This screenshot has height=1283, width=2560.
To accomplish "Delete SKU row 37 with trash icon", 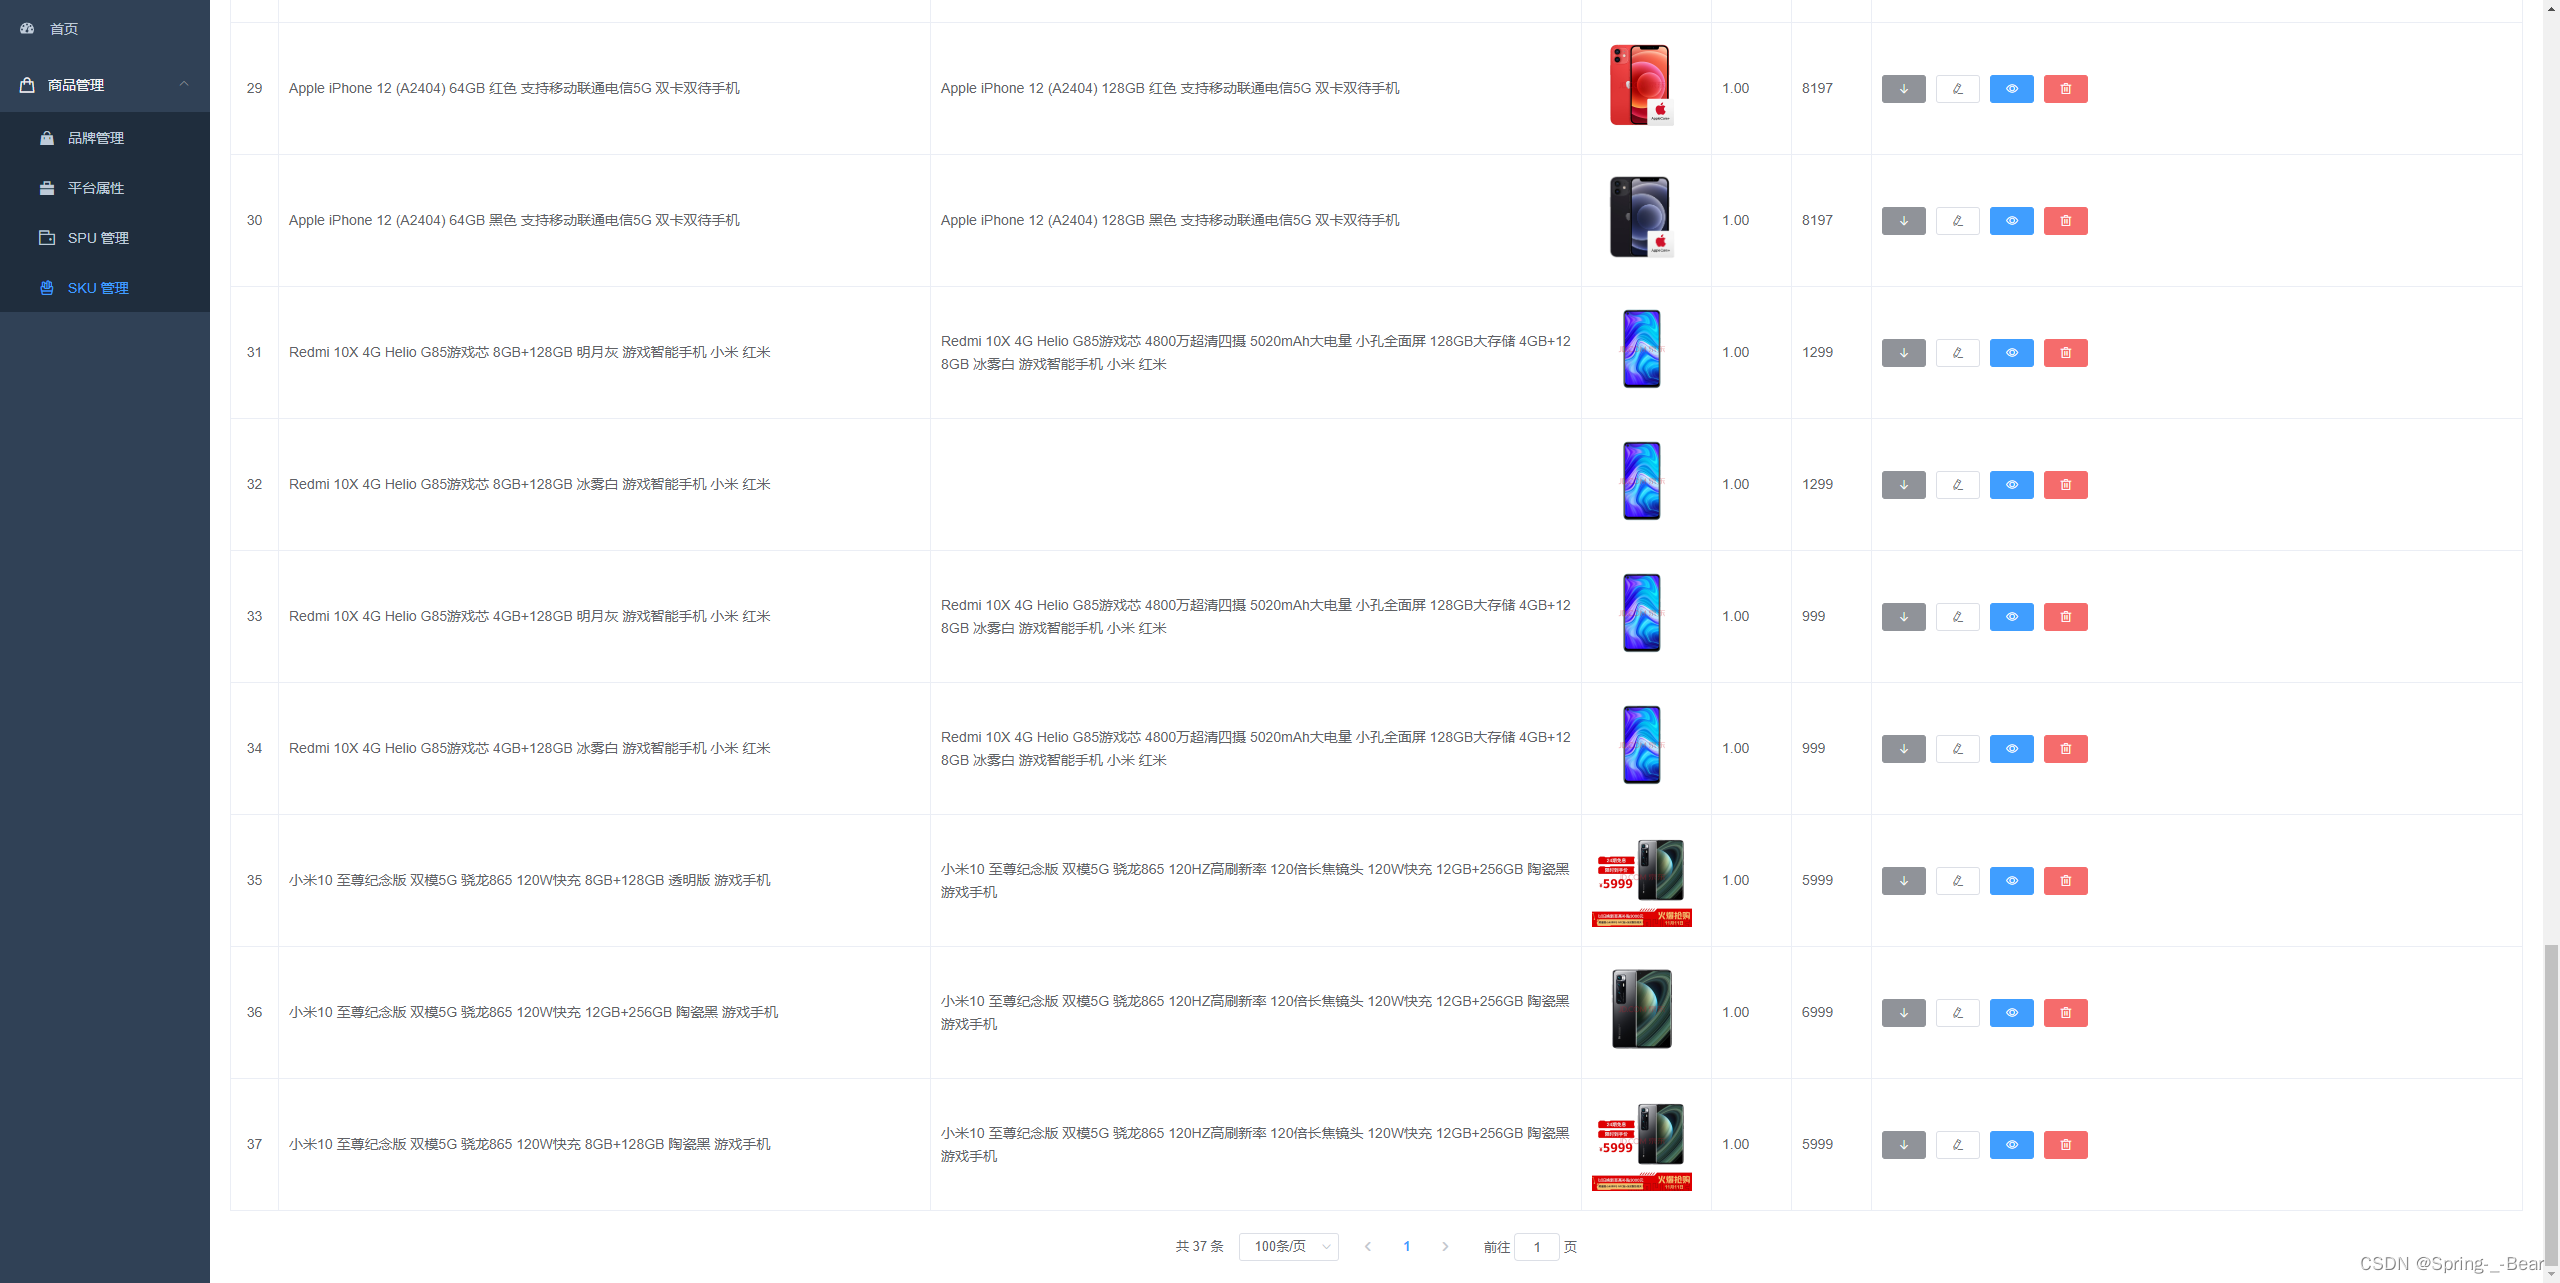I will coord(2065,1145).
